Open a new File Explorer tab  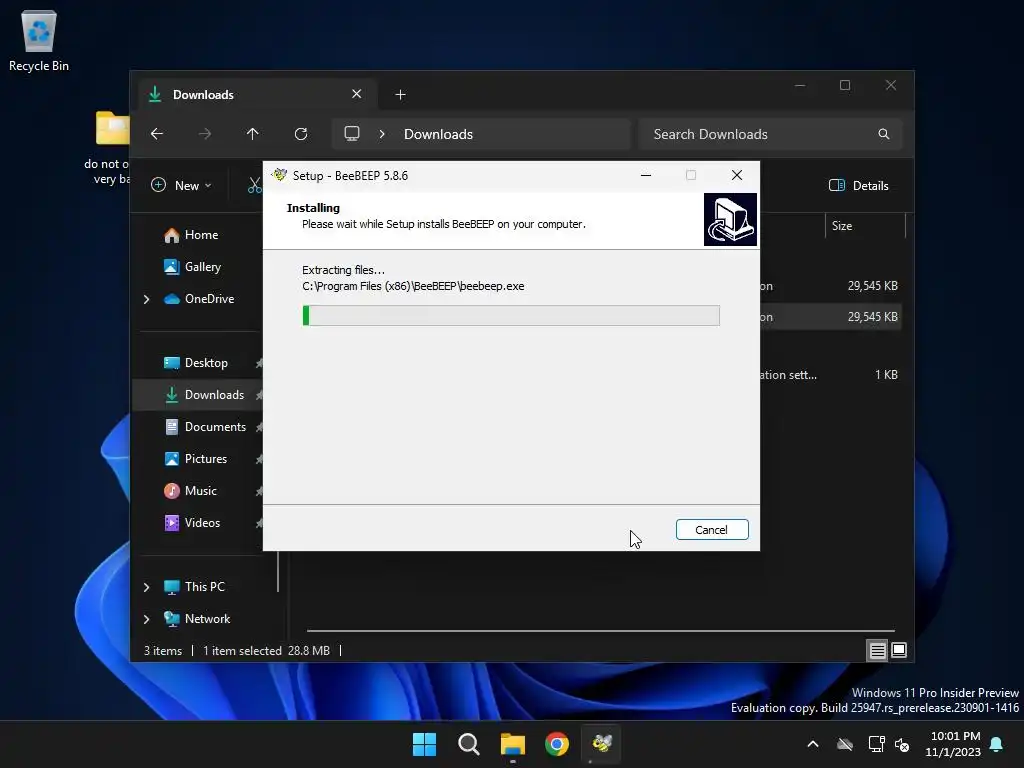400,95
